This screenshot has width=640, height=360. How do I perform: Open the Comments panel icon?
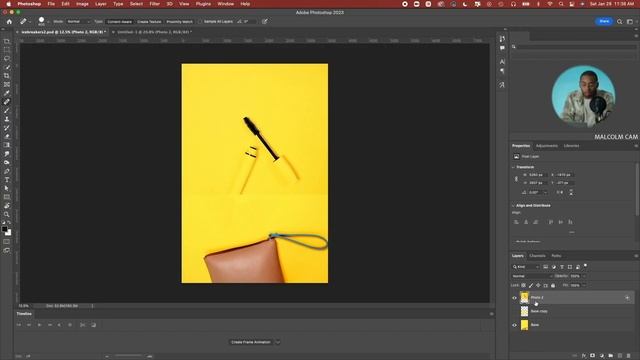click(x=502, y=48)
